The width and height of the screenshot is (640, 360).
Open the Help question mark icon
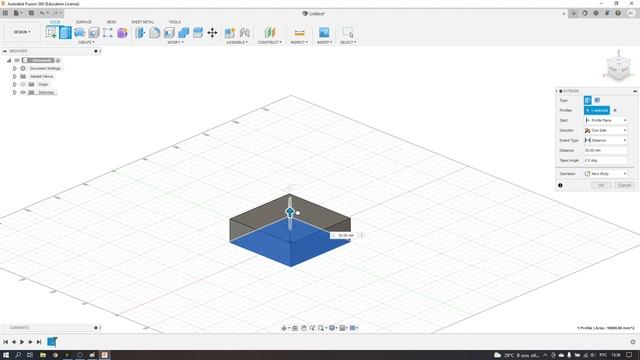(618, 13)
